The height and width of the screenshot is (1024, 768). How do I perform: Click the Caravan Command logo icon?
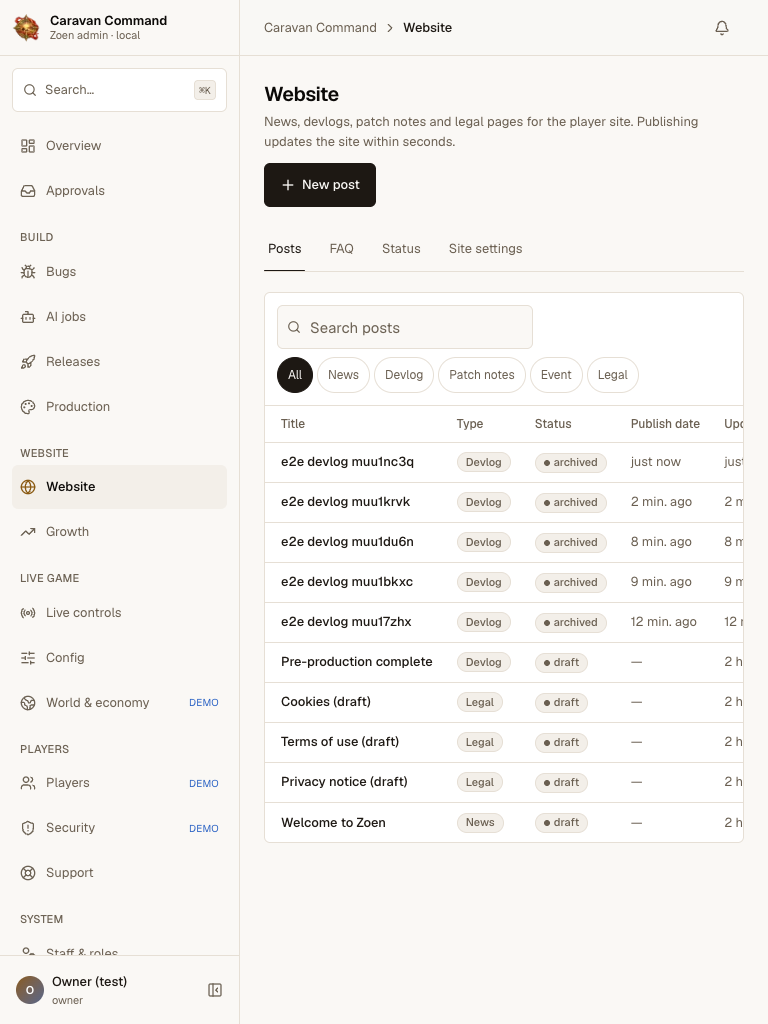tap(27, 27)
